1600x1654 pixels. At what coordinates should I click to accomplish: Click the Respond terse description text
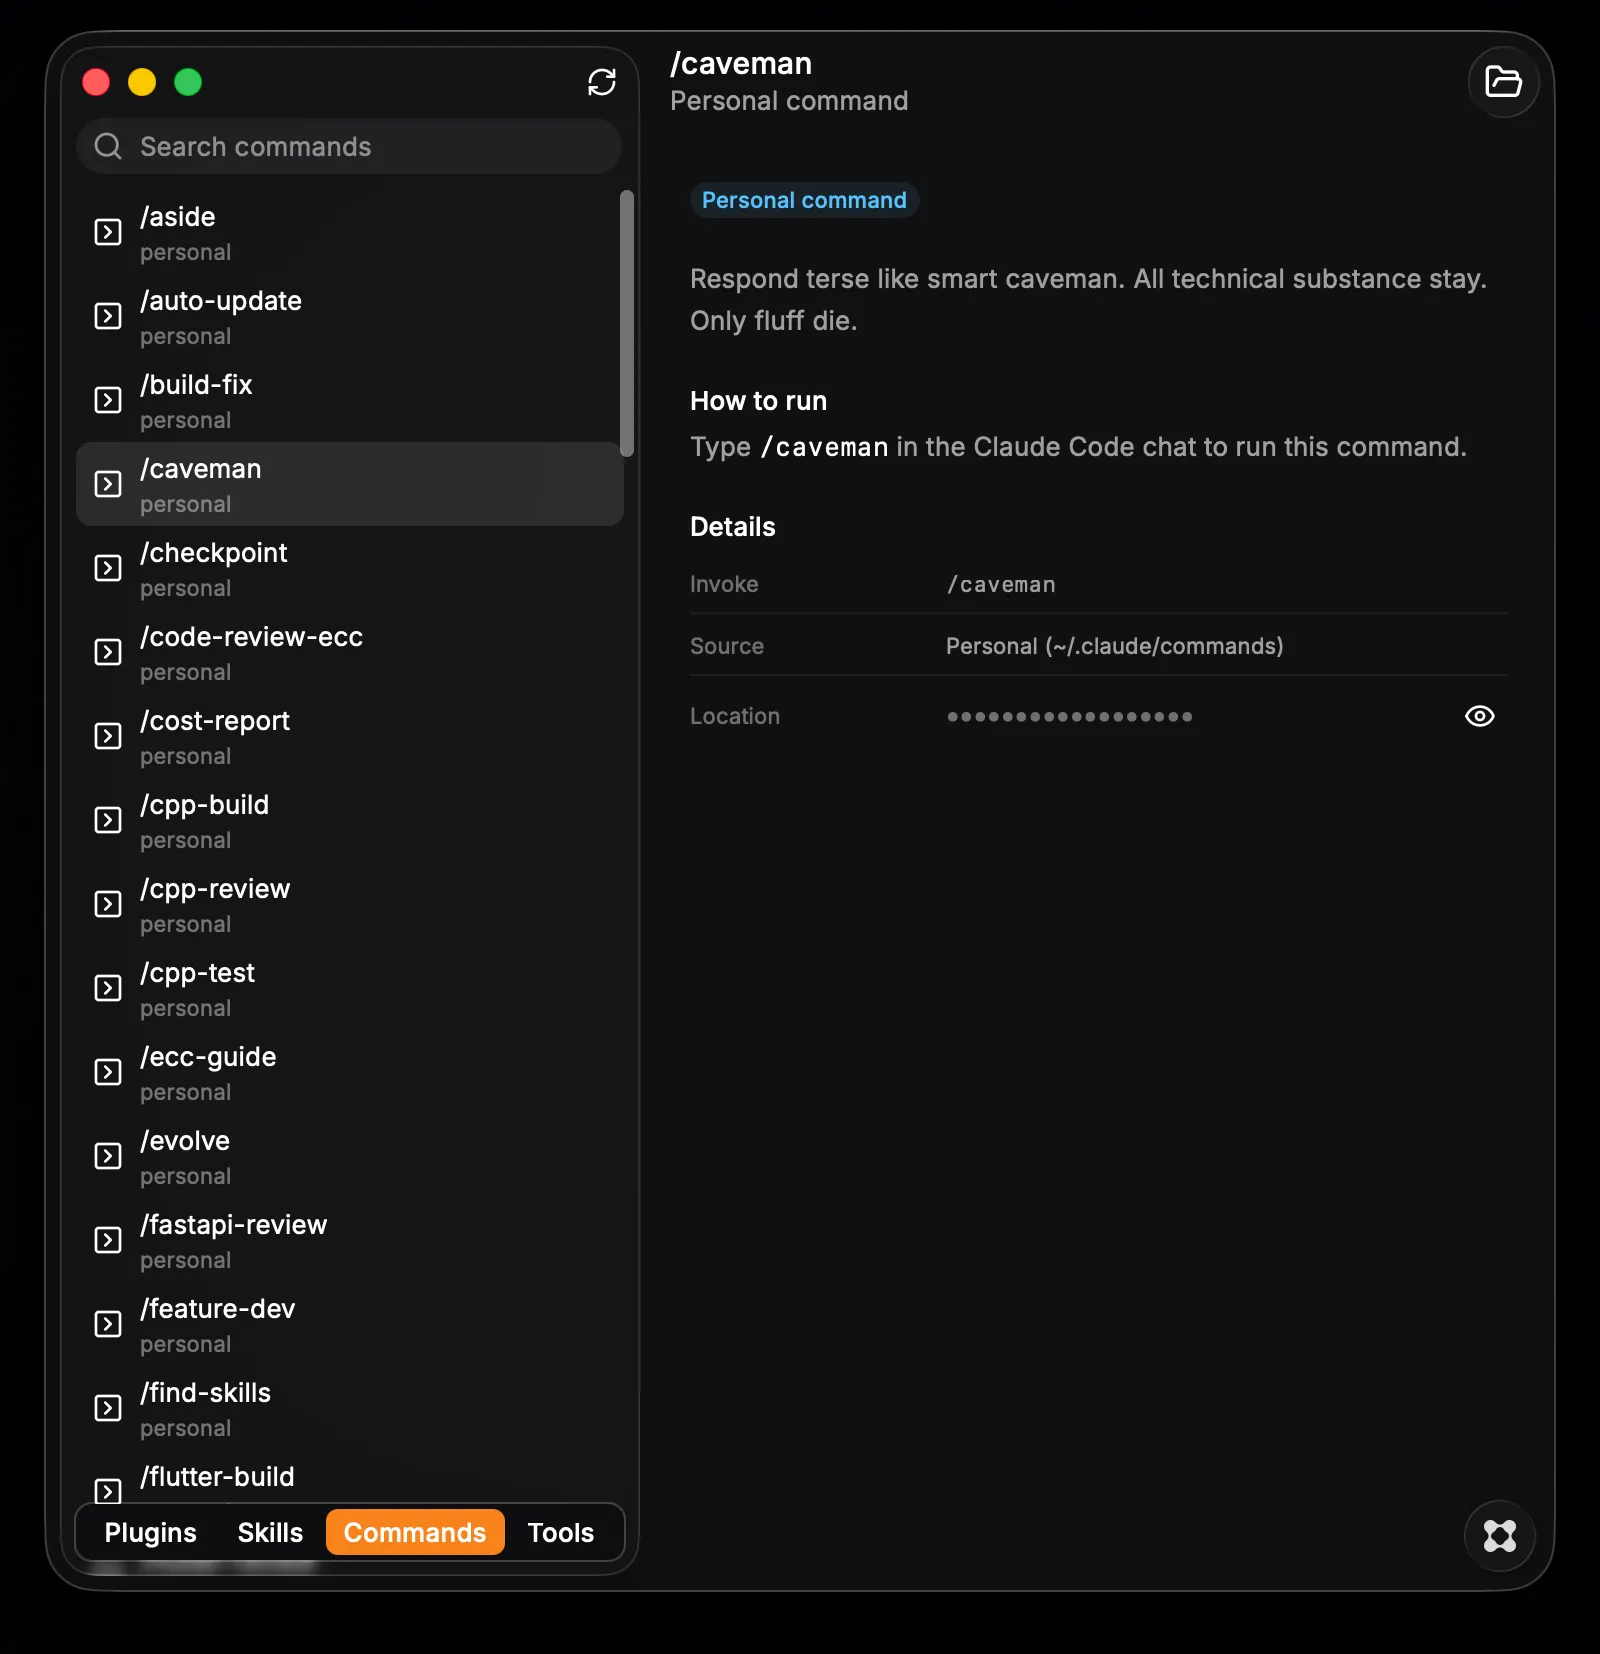click(x=1088, y=300)
